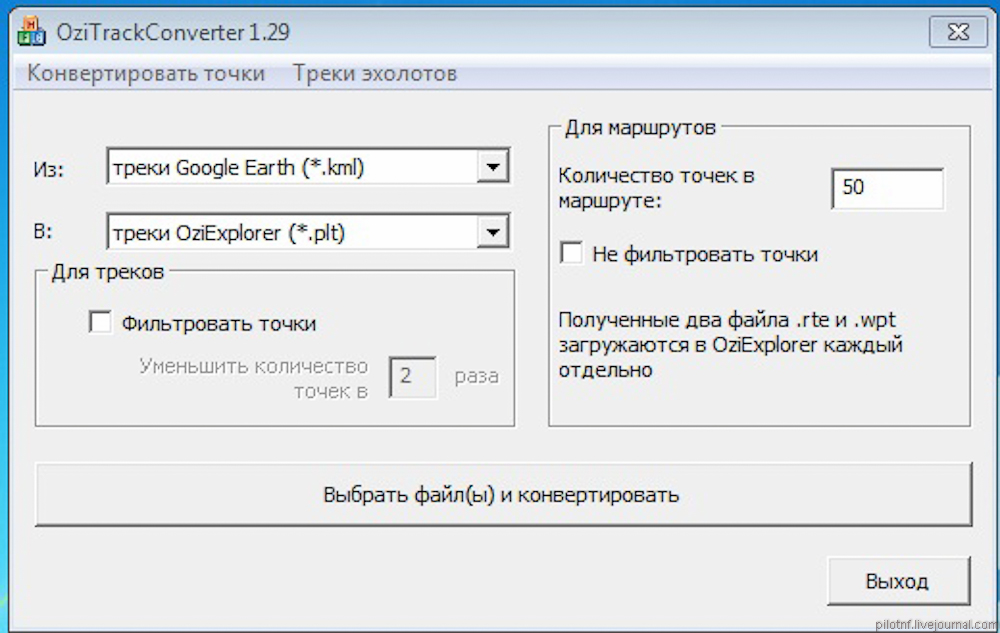The height and width of the screenshot is (633, 1000).
Task: Click the OziTrackConverter 1.29 window title
Action: point(173,32)
